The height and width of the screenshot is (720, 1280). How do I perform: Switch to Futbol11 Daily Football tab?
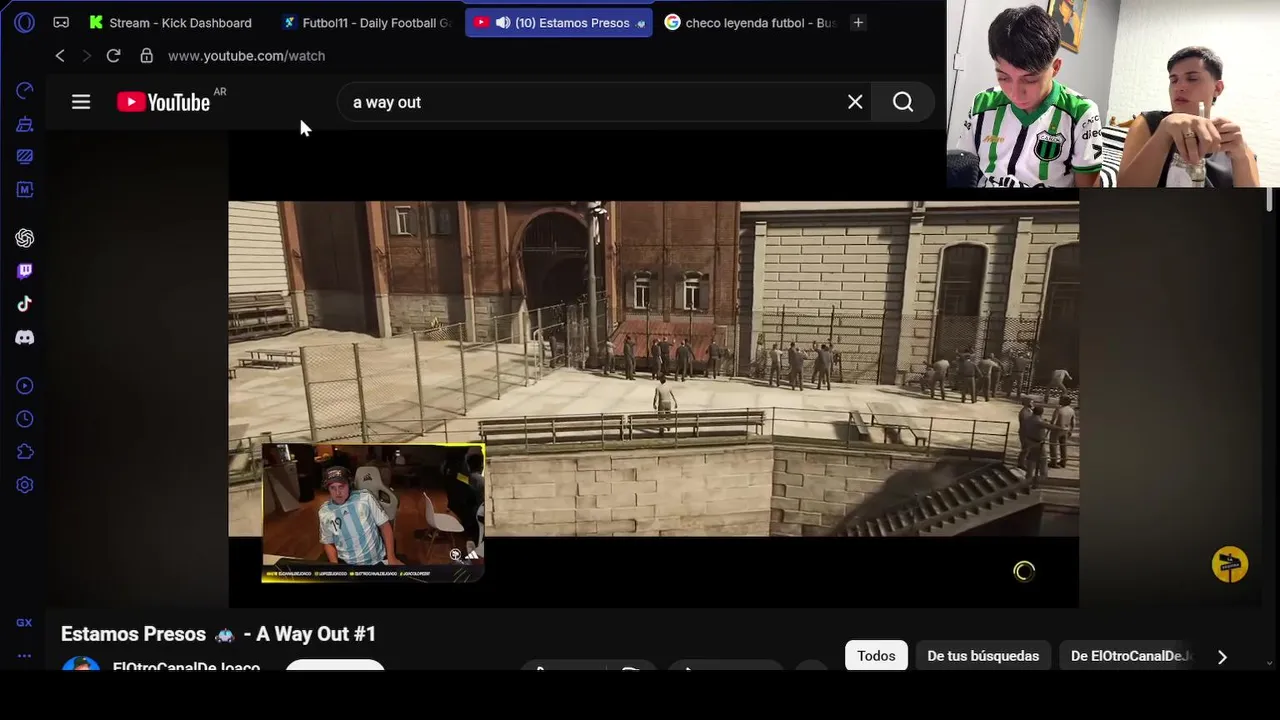click(367, 22)
